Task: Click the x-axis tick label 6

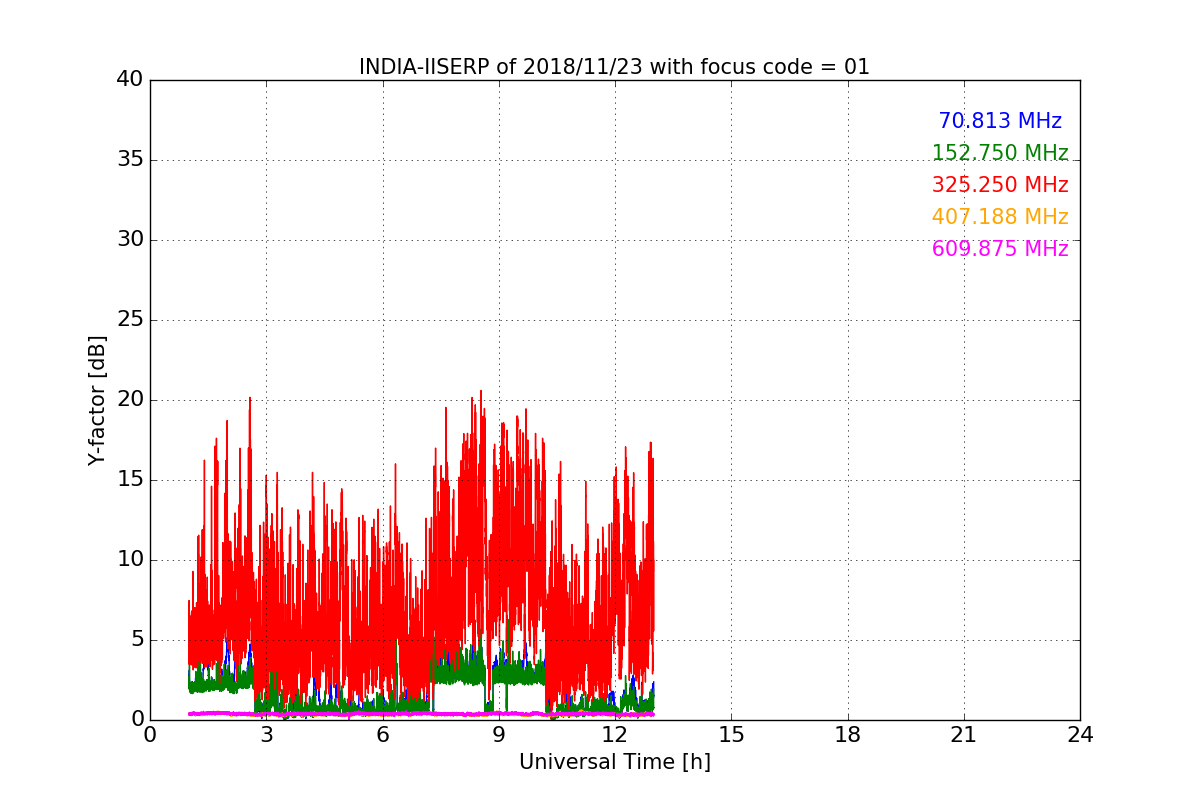Action: [x=382, y=735]
